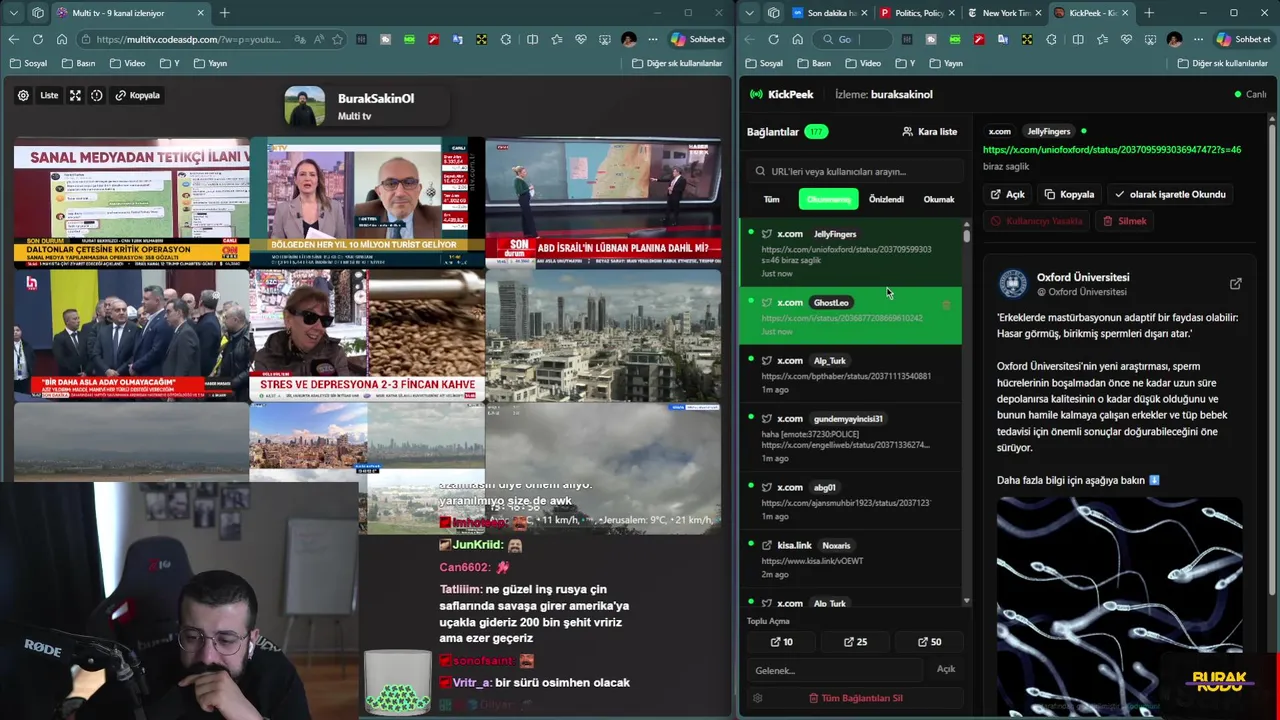Open Sohbet et Copilot in left browser
Image resolution: width=1280 pixels, height=720 pixels.
[x=697, y=39]
